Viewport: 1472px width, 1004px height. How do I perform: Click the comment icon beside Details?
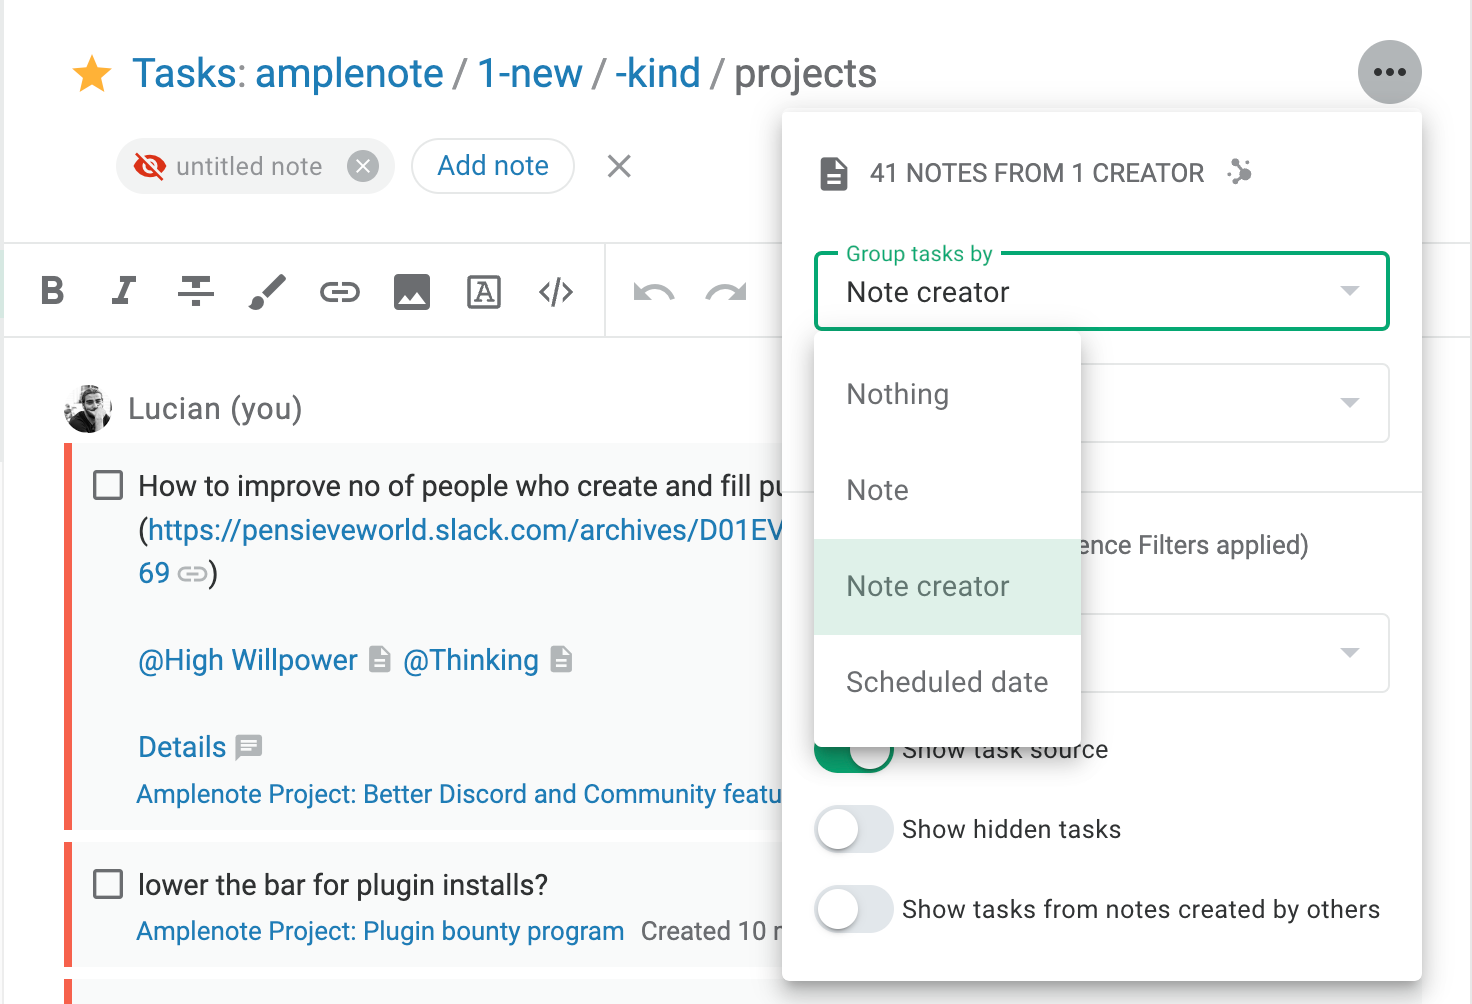click(248, 747)
